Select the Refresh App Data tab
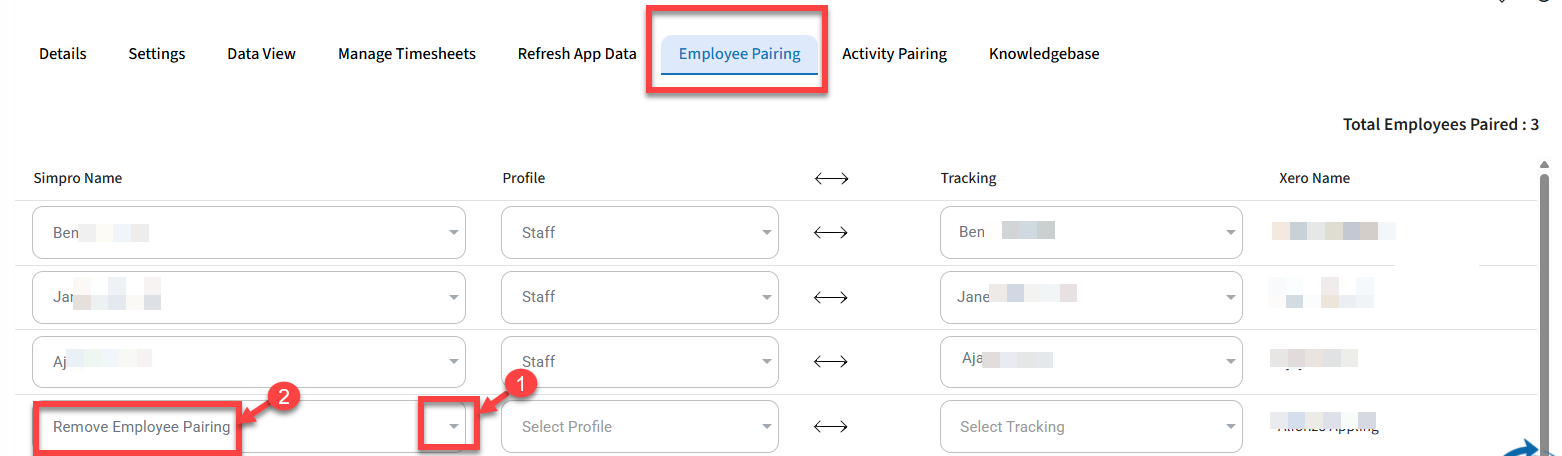 [577, 54]
